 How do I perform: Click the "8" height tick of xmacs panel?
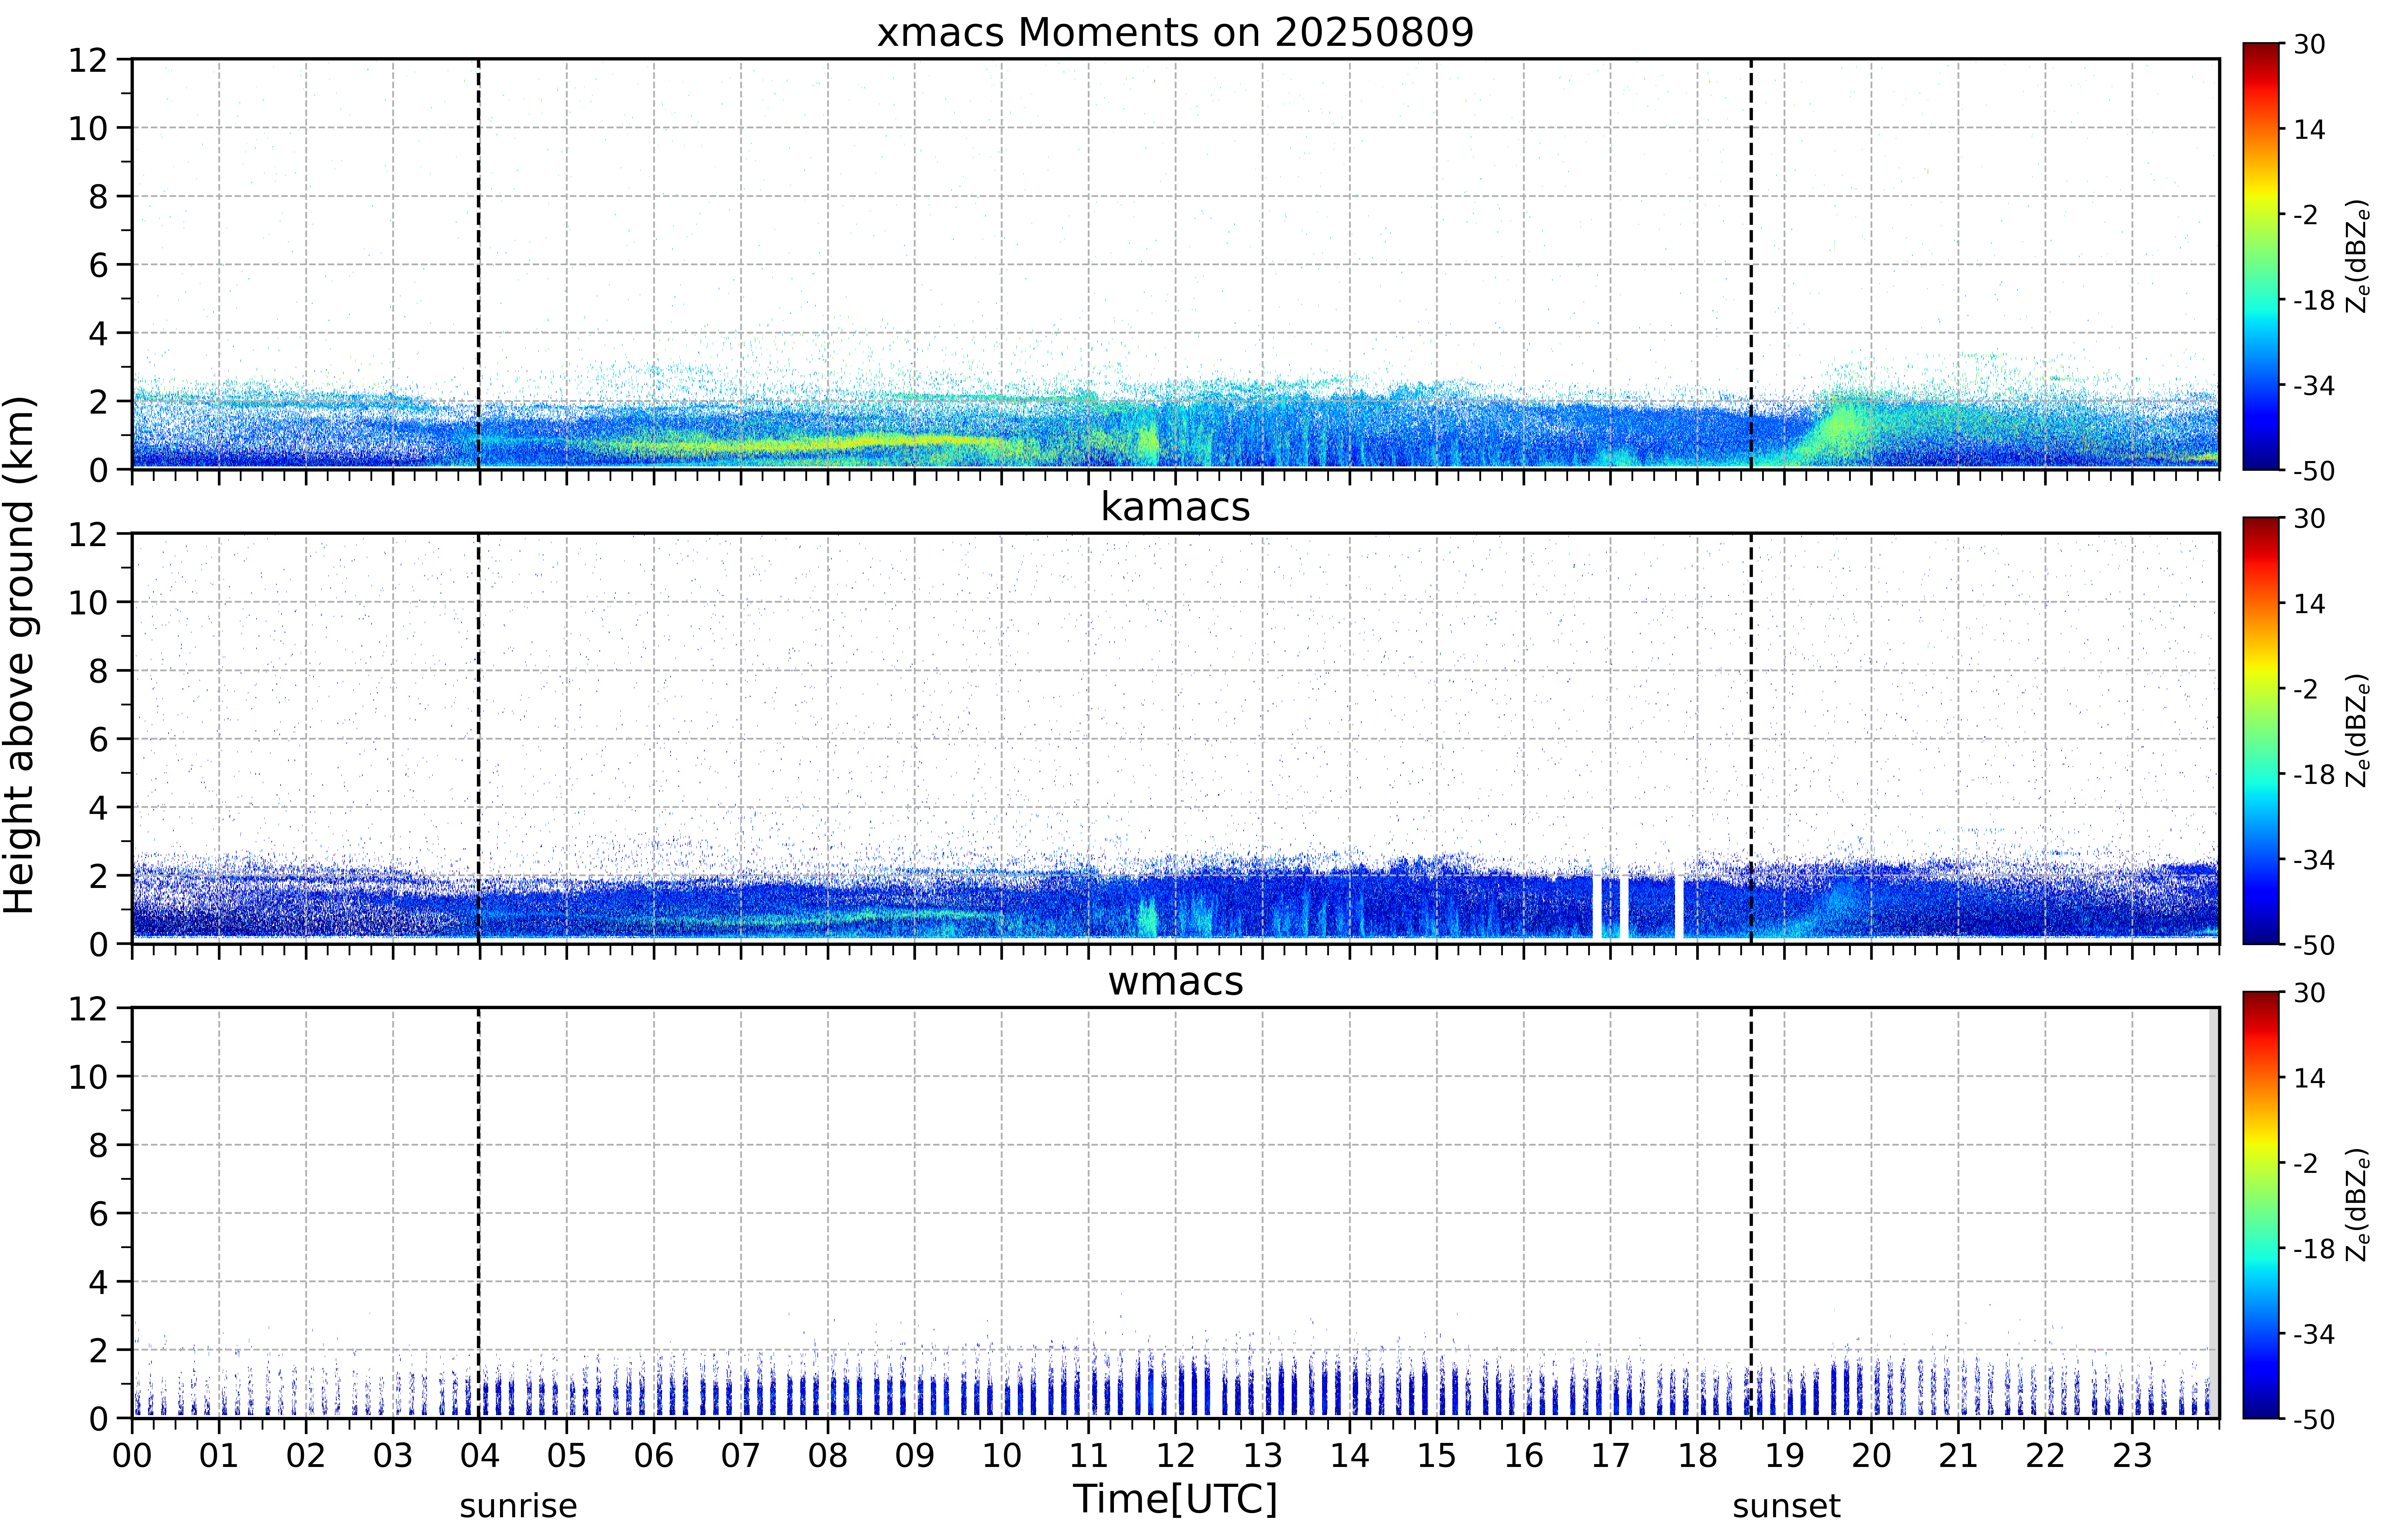pos(98,197)
